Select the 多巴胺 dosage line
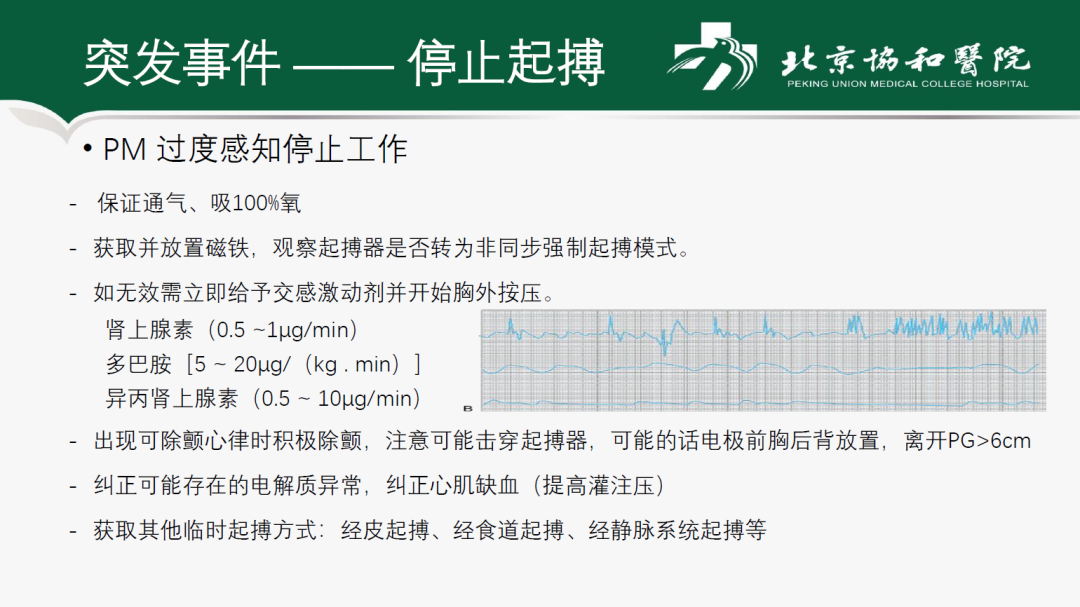Viewport: 1080px width, 607px height. [x=263, y=363]
